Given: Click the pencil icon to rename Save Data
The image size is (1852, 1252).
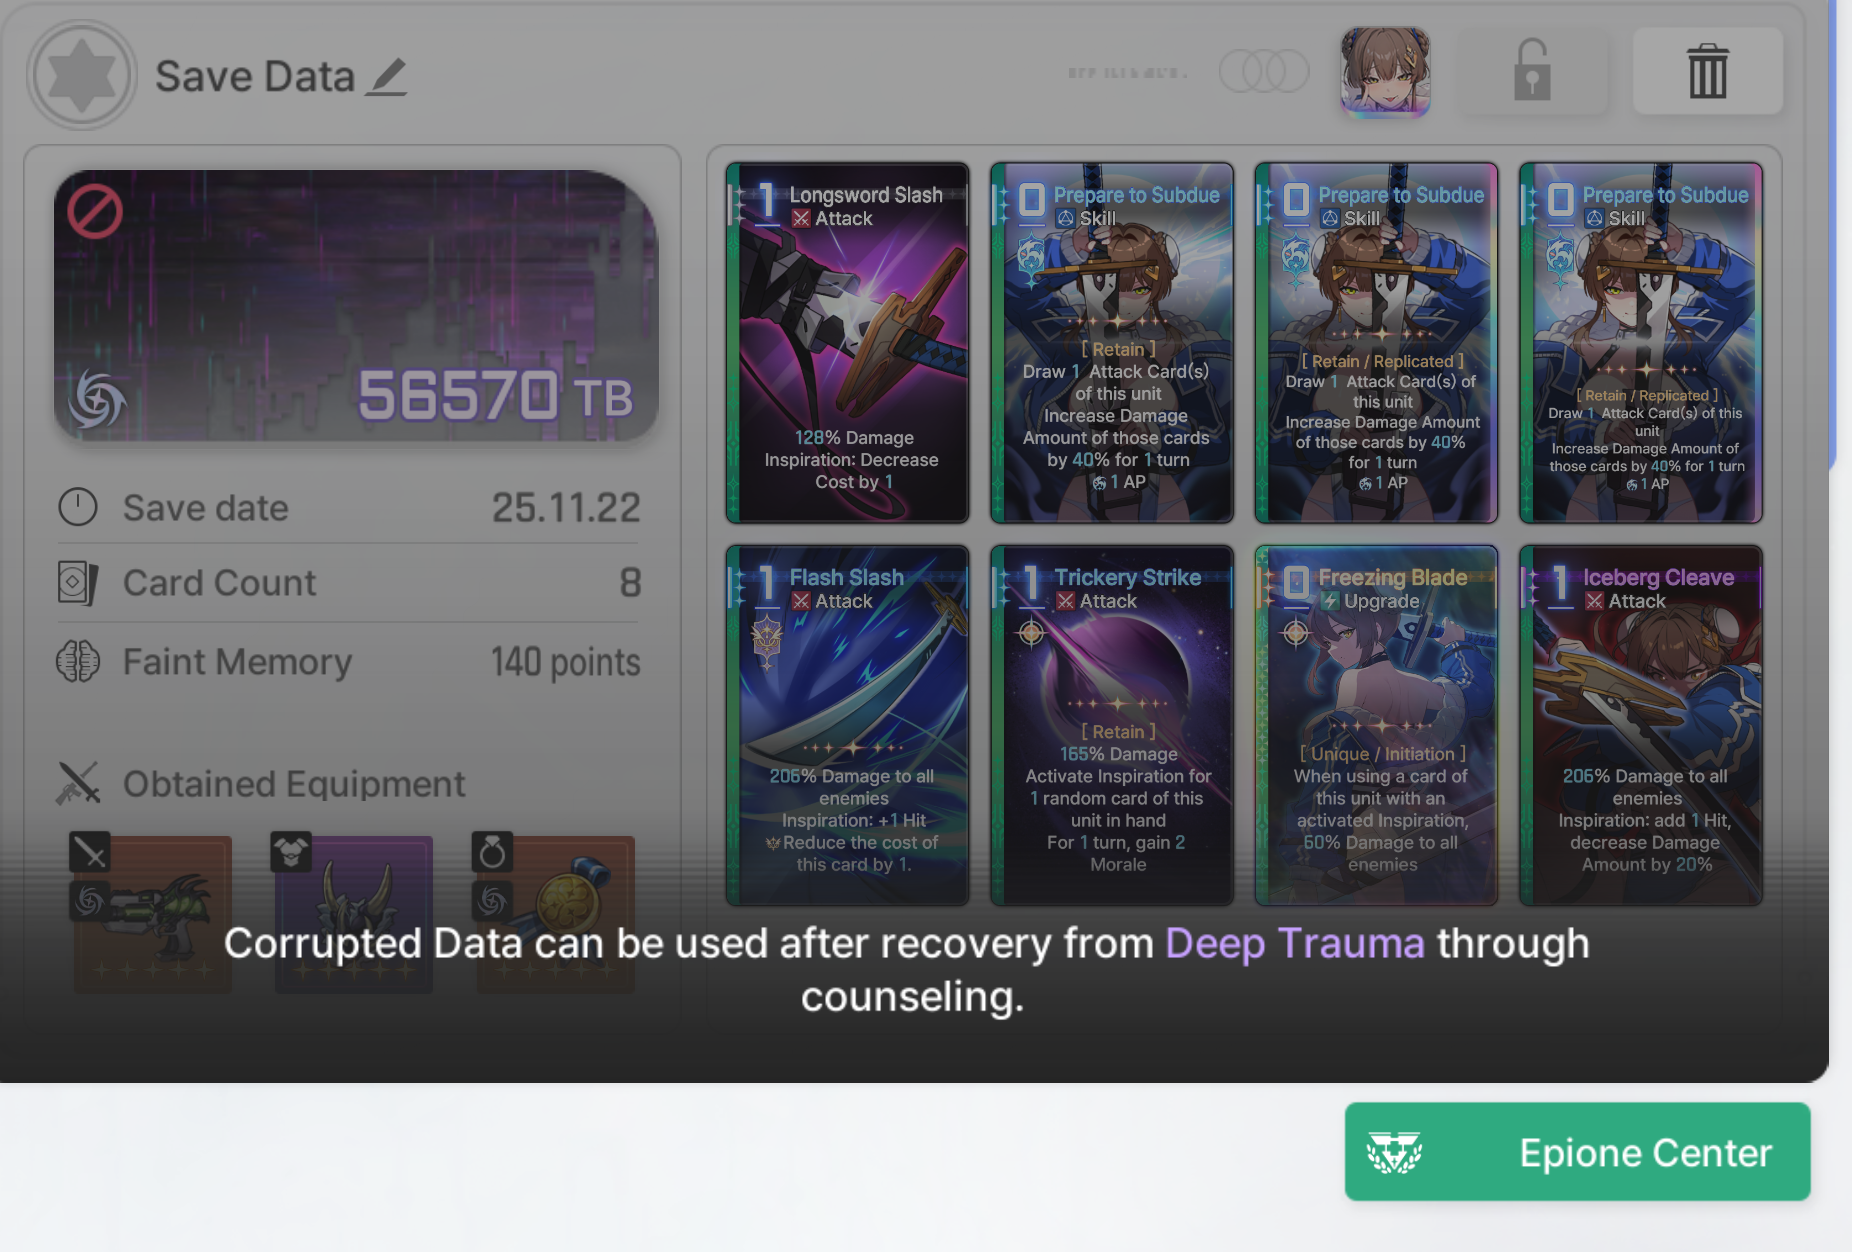Looking at the screenshot, I should 386,77.
